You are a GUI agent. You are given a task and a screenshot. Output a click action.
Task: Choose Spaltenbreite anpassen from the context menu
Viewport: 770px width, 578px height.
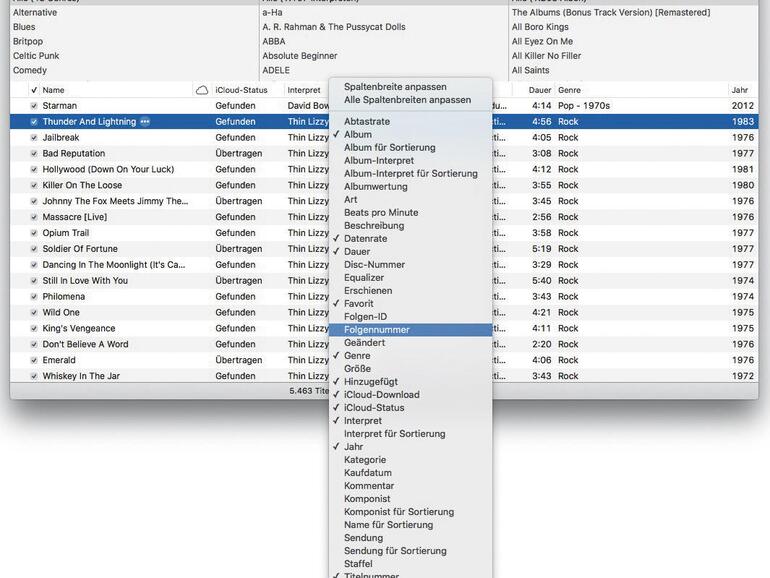(395, 87)
